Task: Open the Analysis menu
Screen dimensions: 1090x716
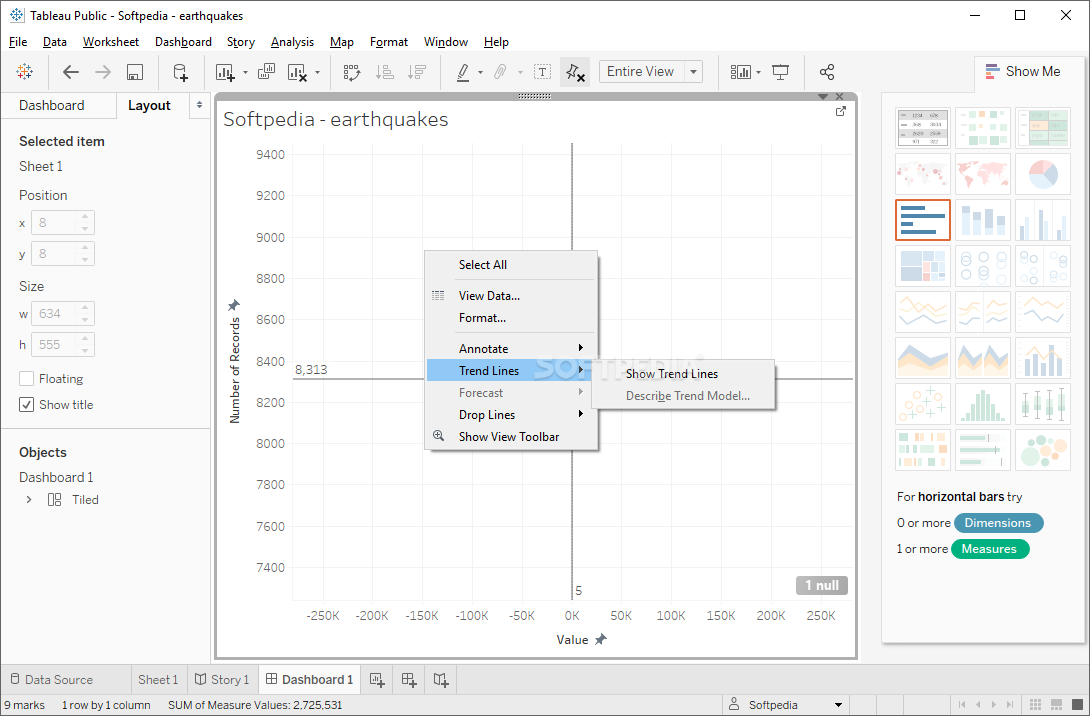Action: [292, 42]
